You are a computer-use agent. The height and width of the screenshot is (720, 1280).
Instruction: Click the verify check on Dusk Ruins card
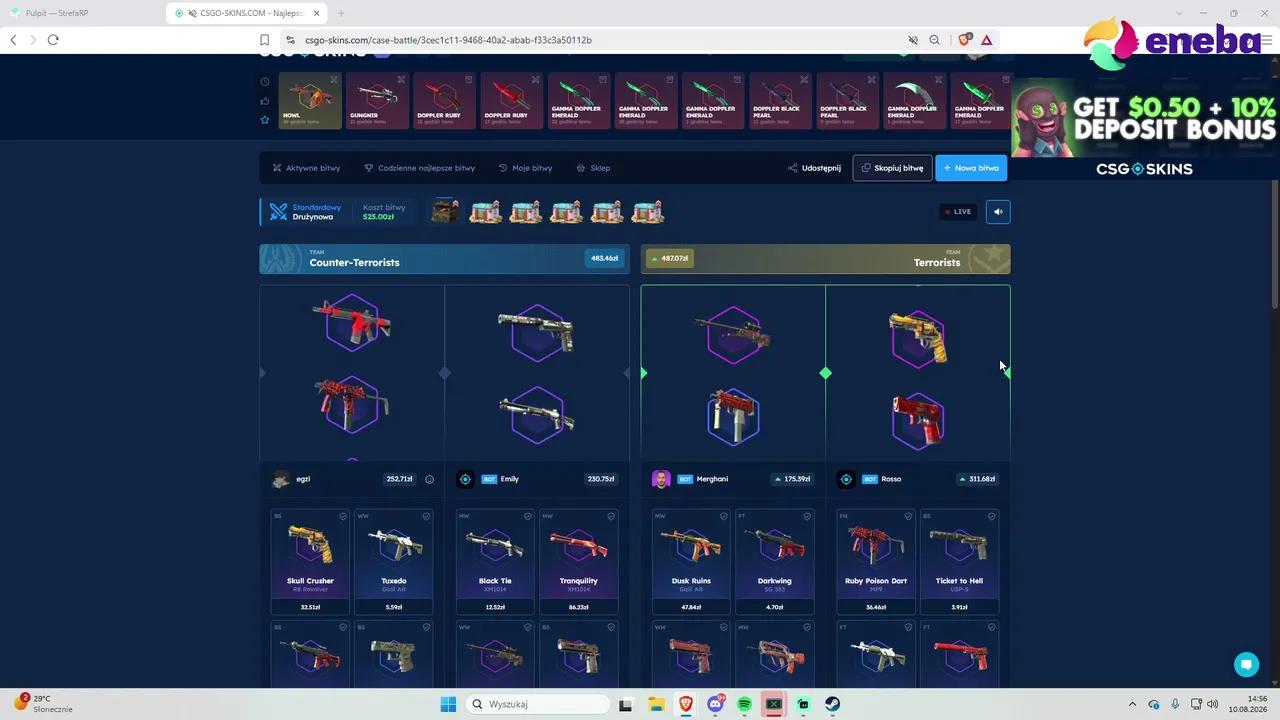click(x=724, y=517)
